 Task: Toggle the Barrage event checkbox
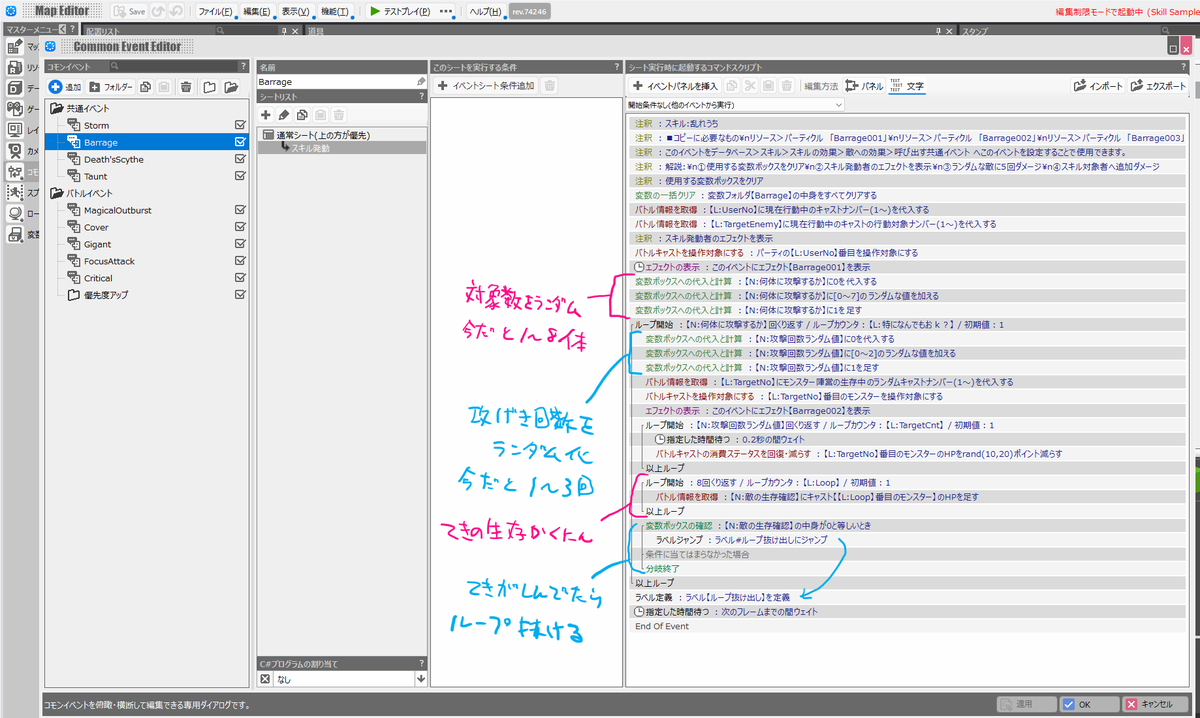point(240,143)
